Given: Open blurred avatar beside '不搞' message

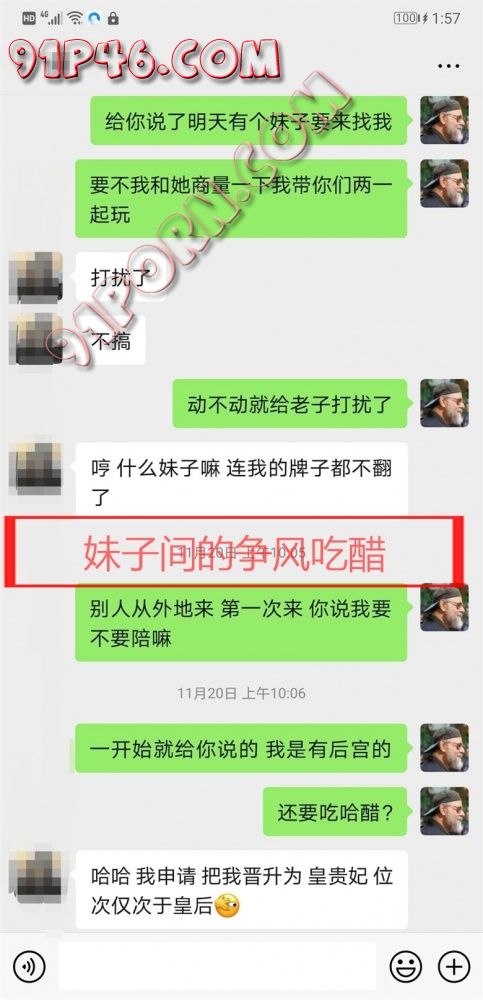Looking at the screenshot, I should click(36, 339).
